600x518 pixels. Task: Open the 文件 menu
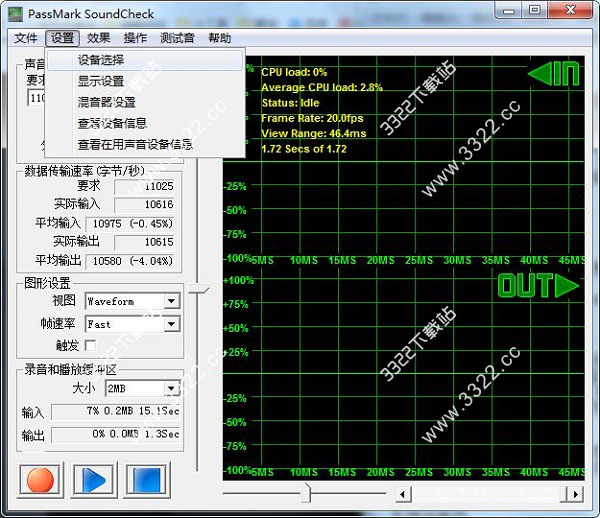(26, 38)
